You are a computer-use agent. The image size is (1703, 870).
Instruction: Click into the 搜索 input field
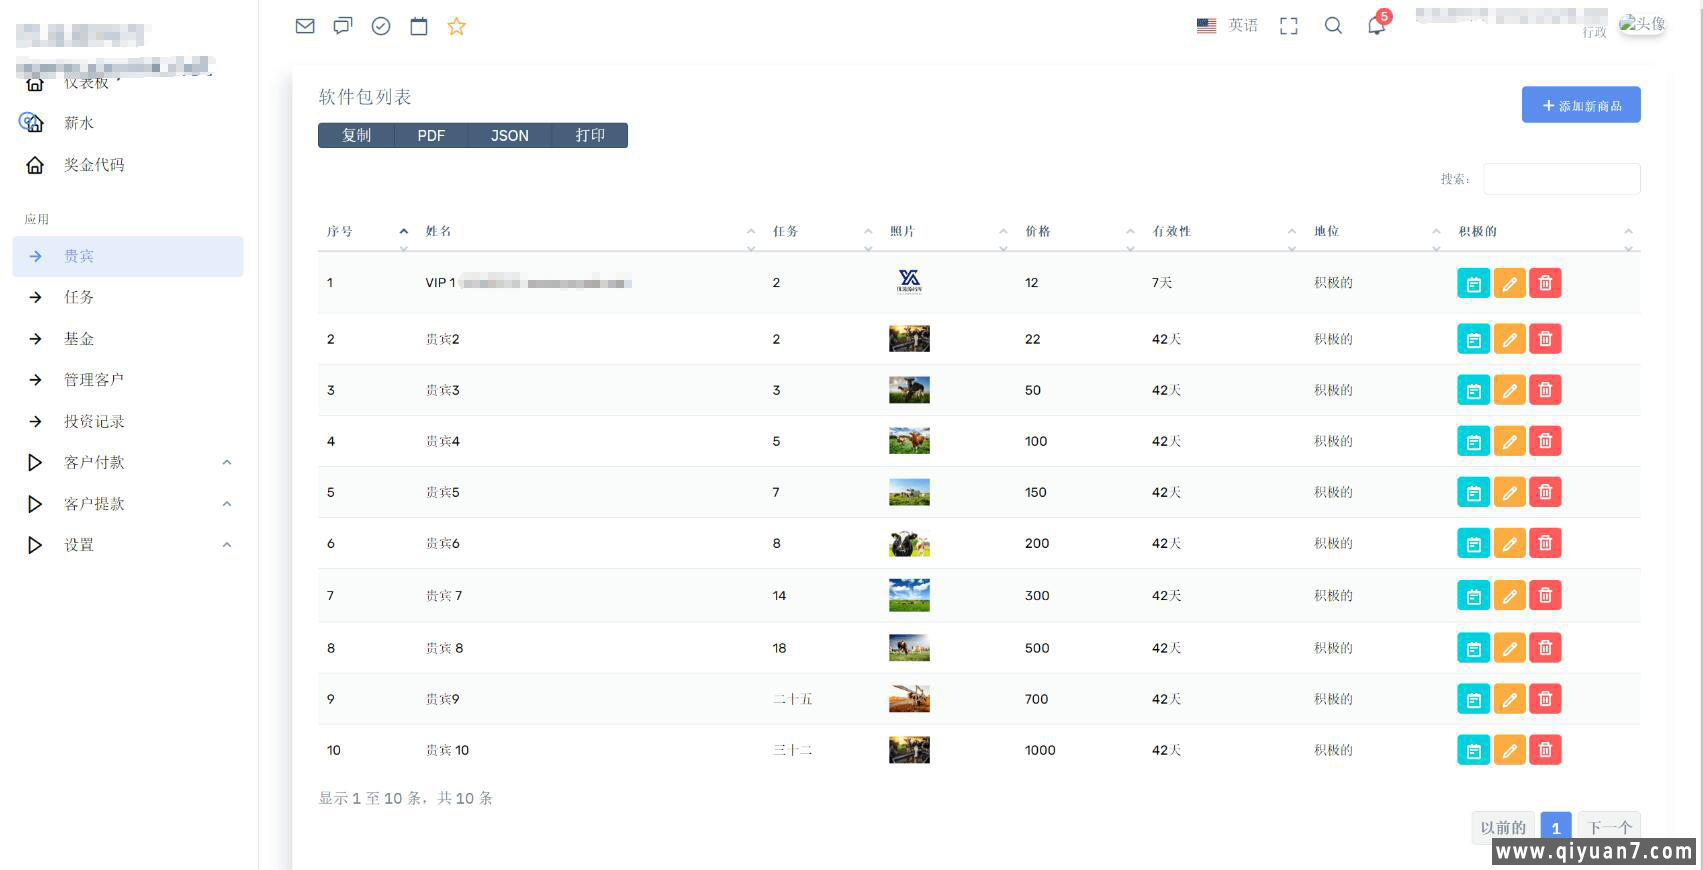point(1561,179)
